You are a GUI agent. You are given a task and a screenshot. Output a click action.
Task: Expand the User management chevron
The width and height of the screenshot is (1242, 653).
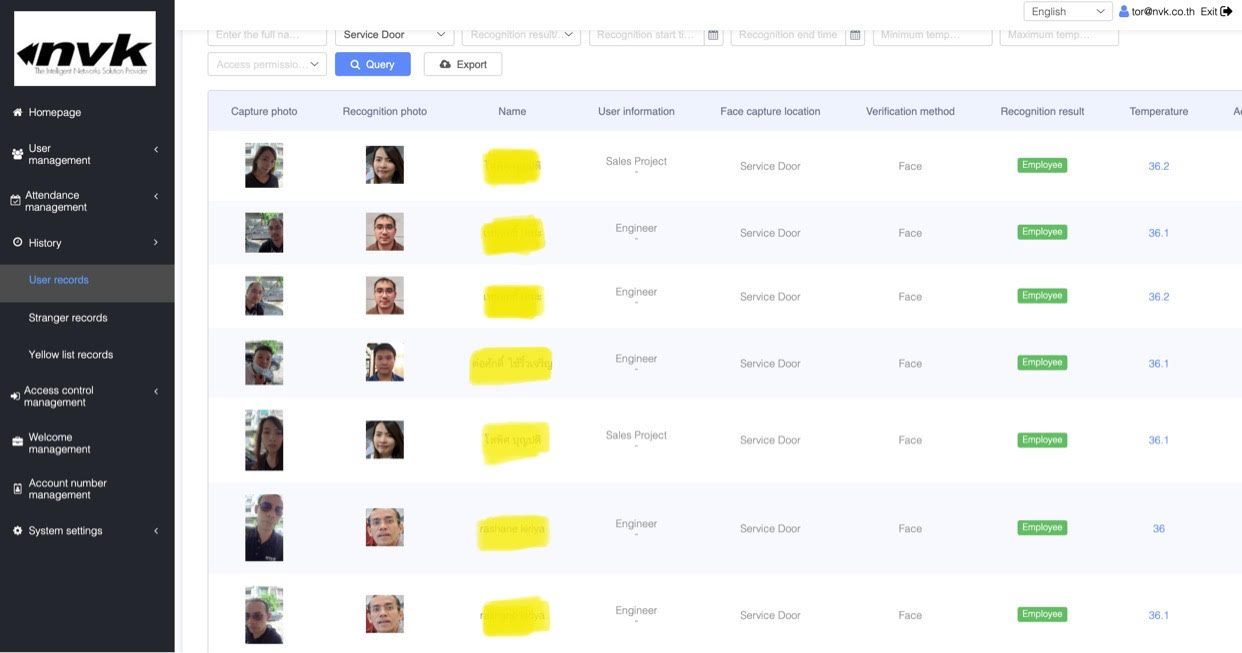click(x=156, y=150)
